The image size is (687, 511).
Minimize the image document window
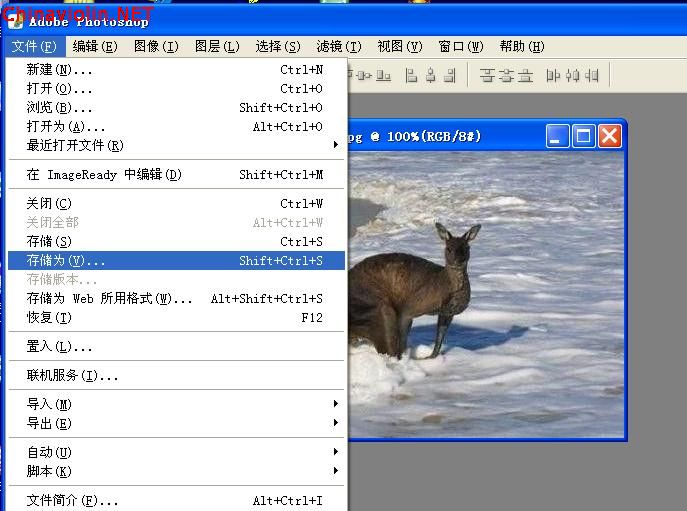(x=557, y=136)
